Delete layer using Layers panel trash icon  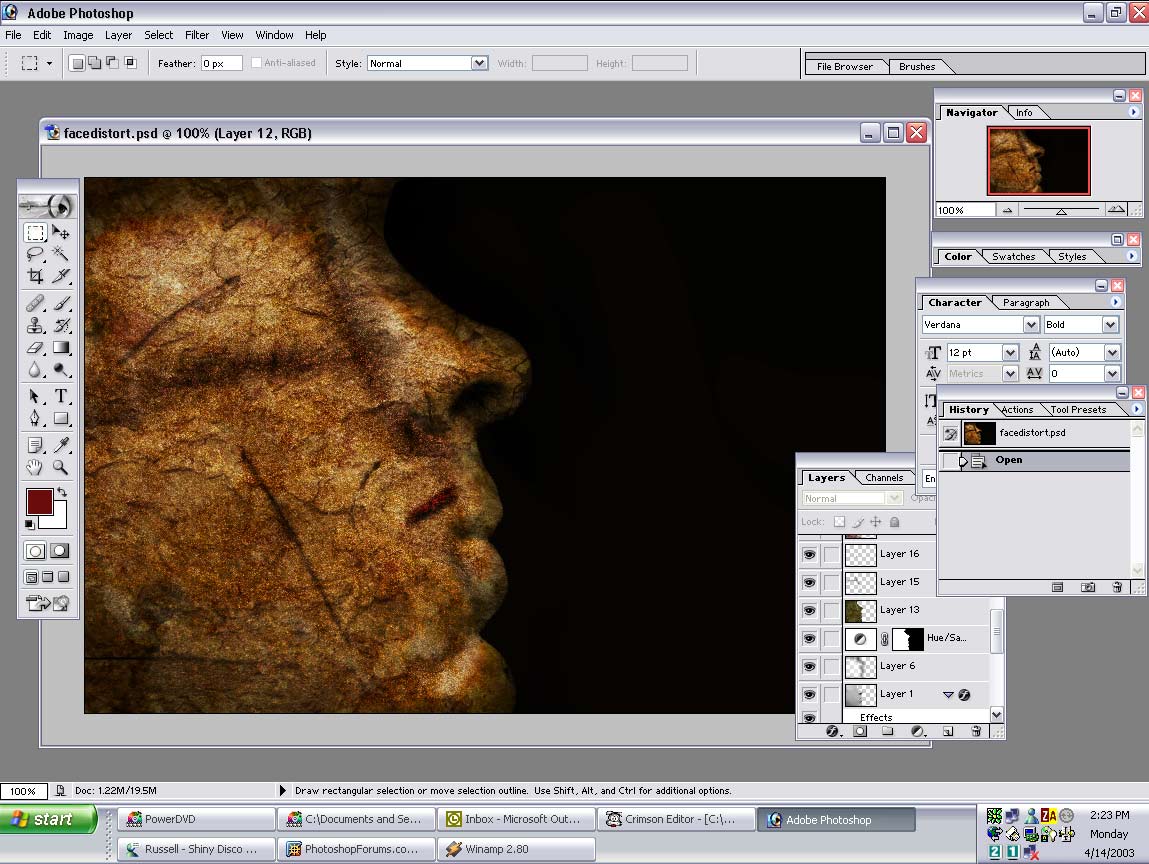click(x=976, y=732)
